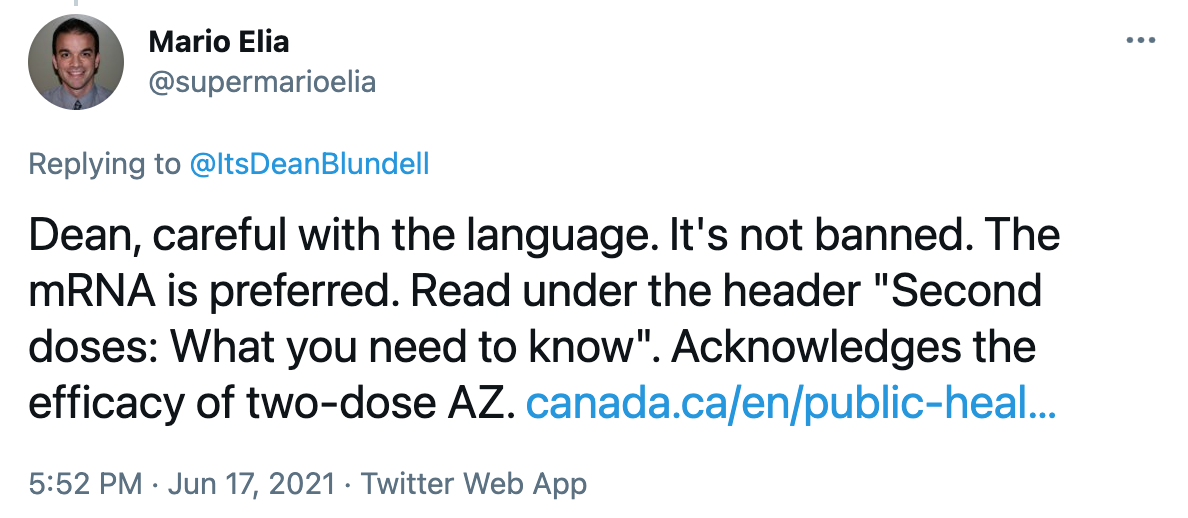Visit the @supermarioelia handle profile
This screenshot has height=518, width=1188.
tap(262, 82)
